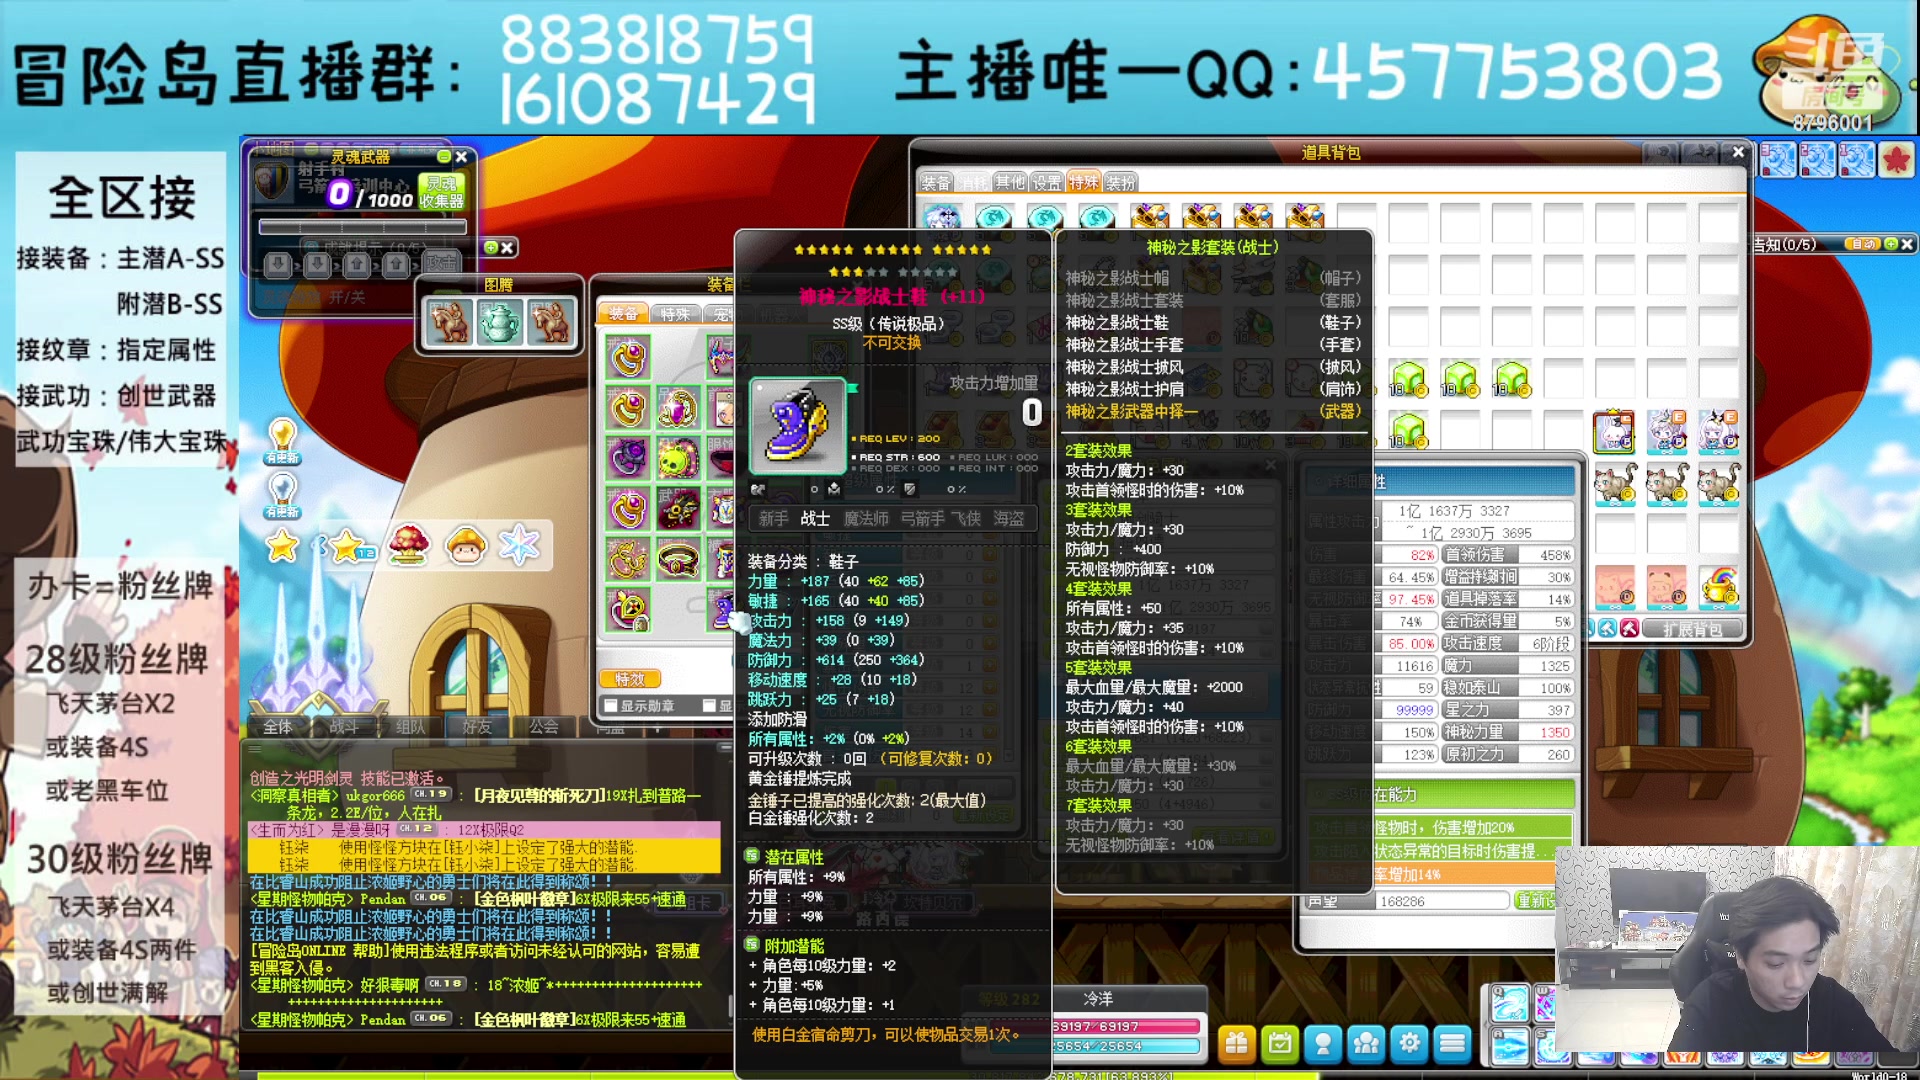
Task: Click the first down-arrow key icon
Action: point(279,264)
